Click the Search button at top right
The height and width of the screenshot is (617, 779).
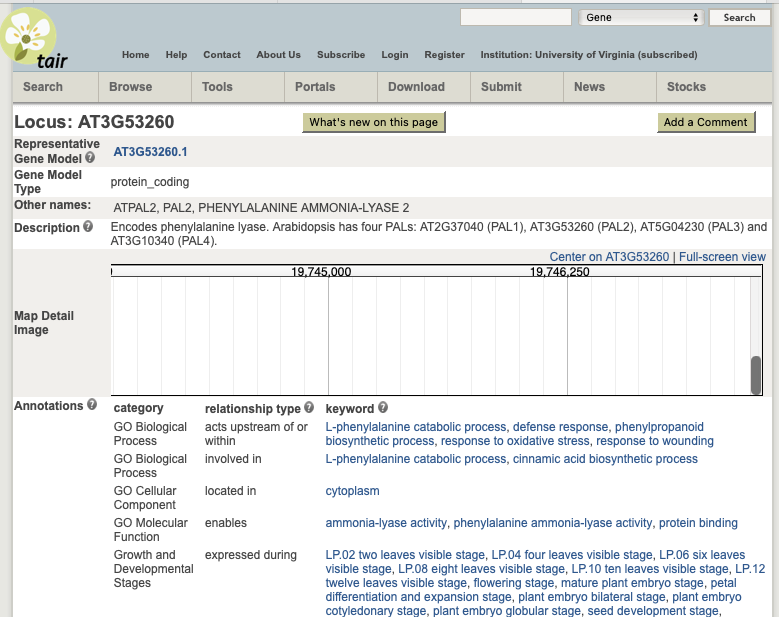739,17
